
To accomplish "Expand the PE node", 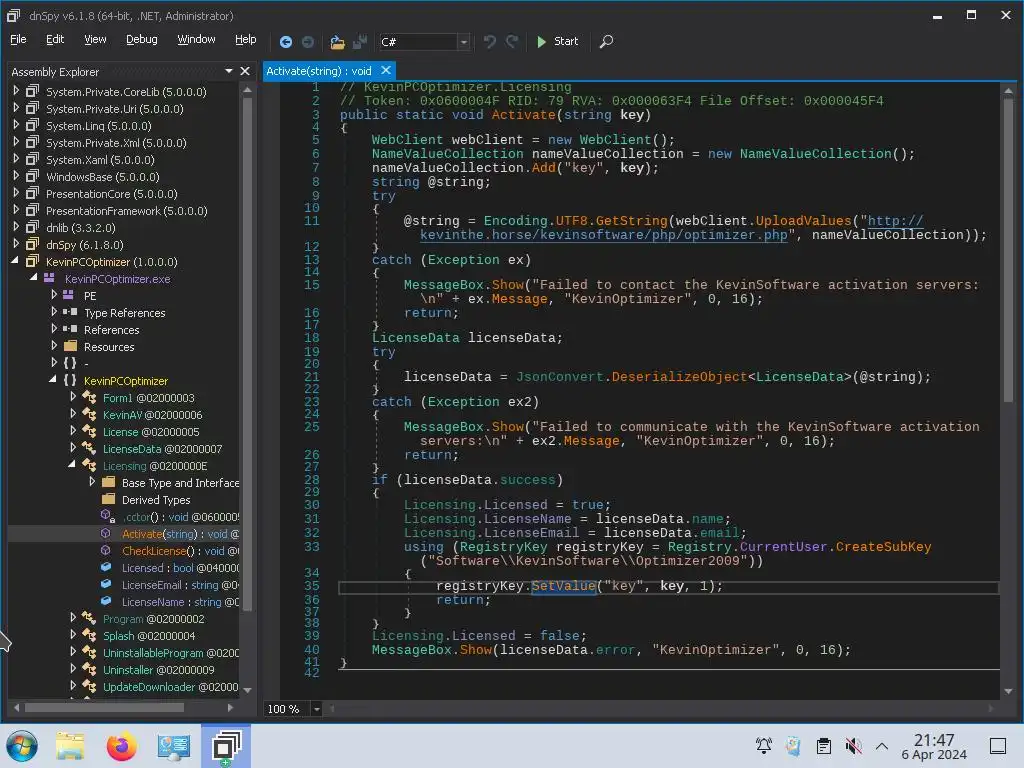I will point(54,295).
